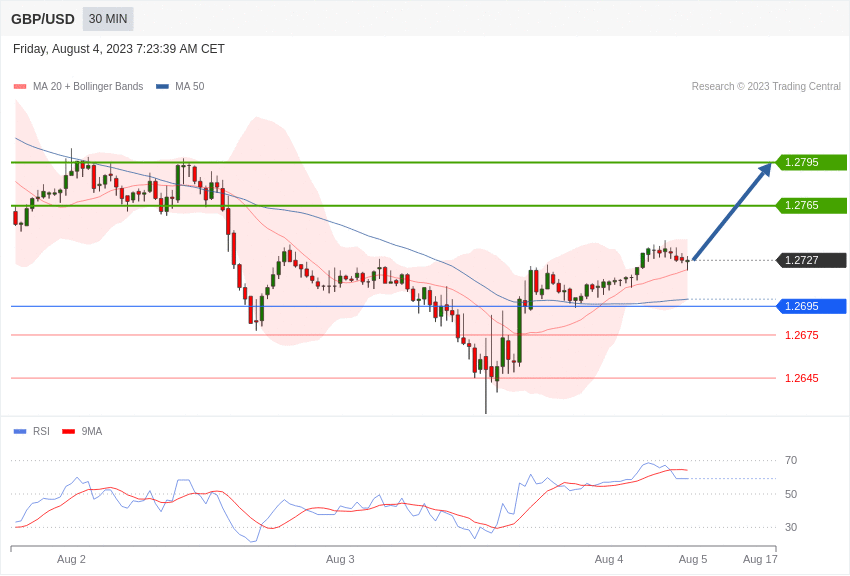The width and height of the screenshot is (850, 576).
Task: Click the Aug 4 date axis label
Action: pos(609,559)
